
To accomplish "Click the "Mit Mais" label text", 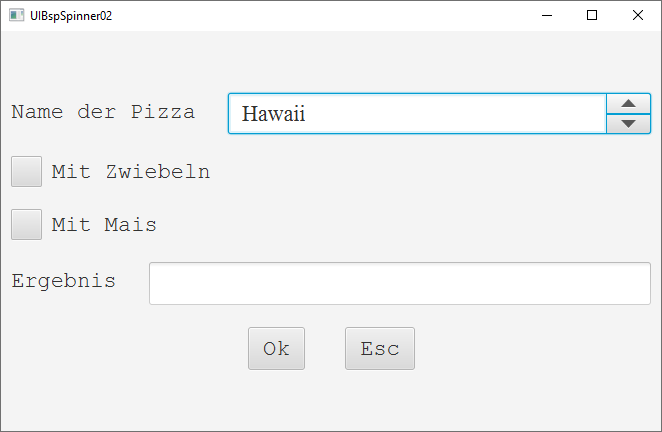I will coord(104,225).
